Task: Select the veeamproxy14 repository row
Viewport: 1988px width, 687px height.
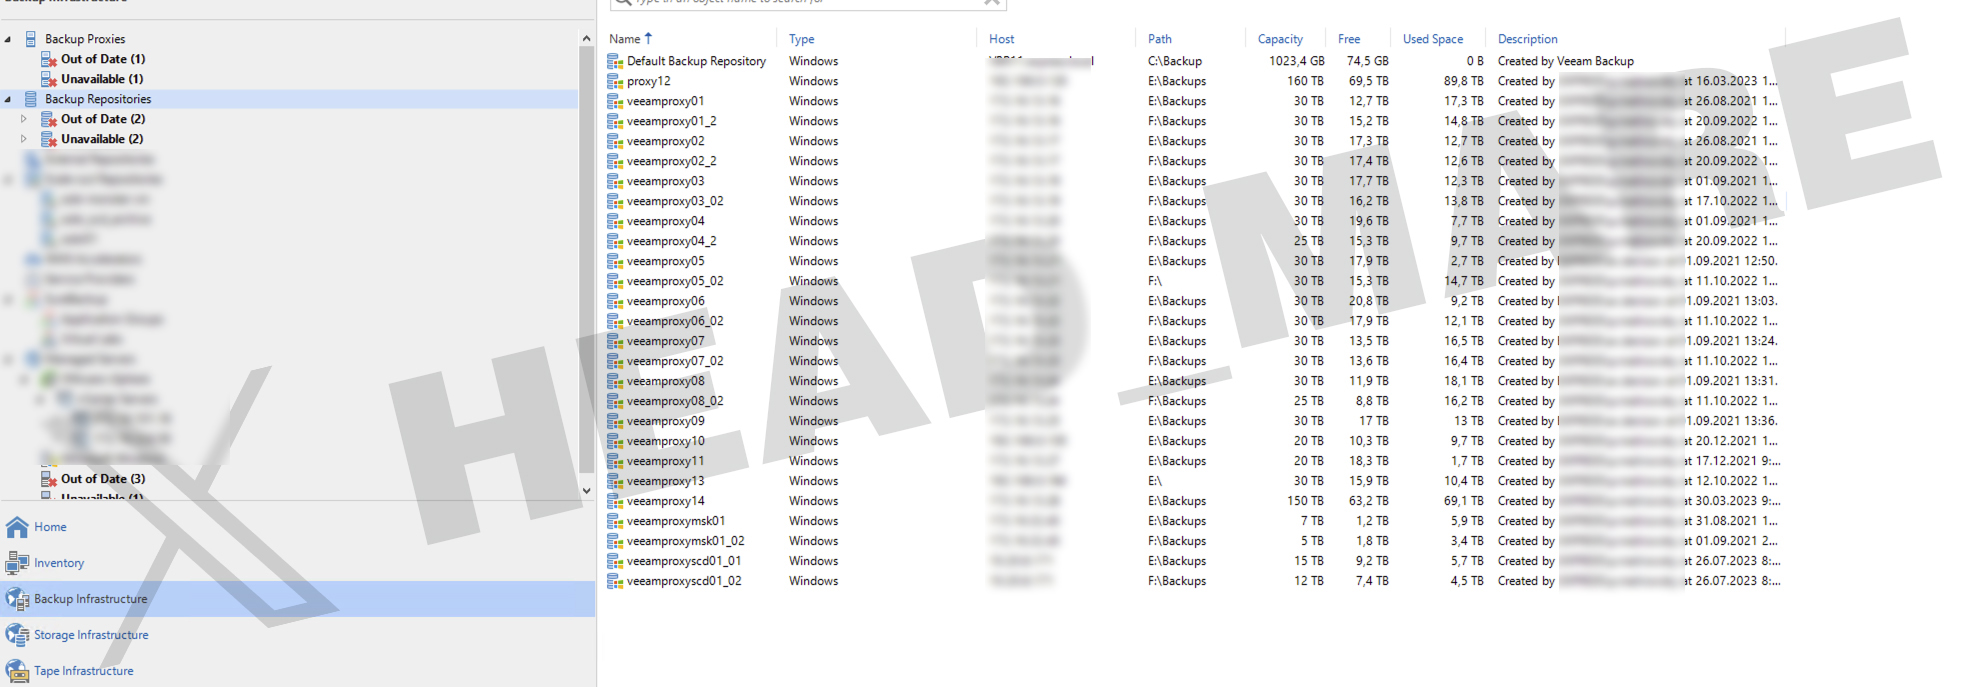Action: [665, 501]
